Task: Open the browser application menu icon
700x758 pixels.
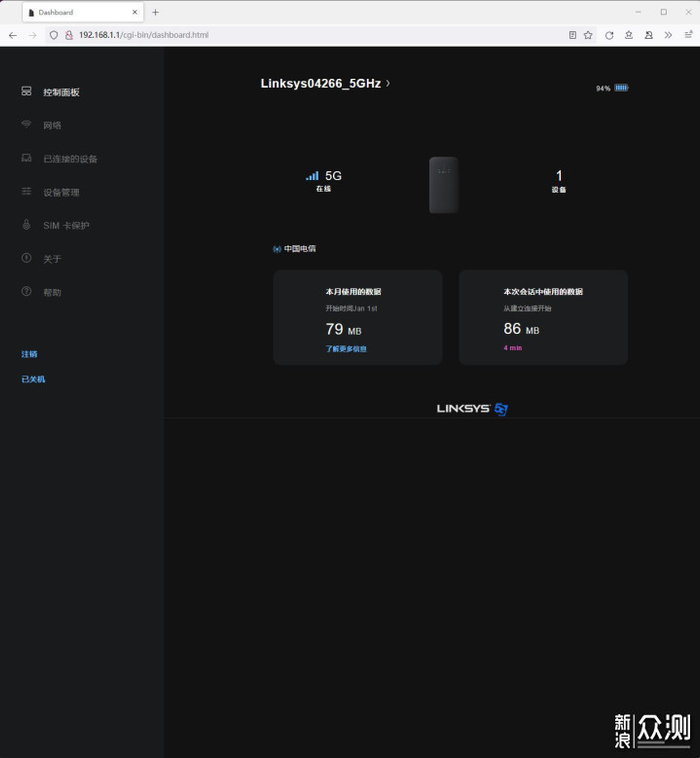Action: point(688,35)
